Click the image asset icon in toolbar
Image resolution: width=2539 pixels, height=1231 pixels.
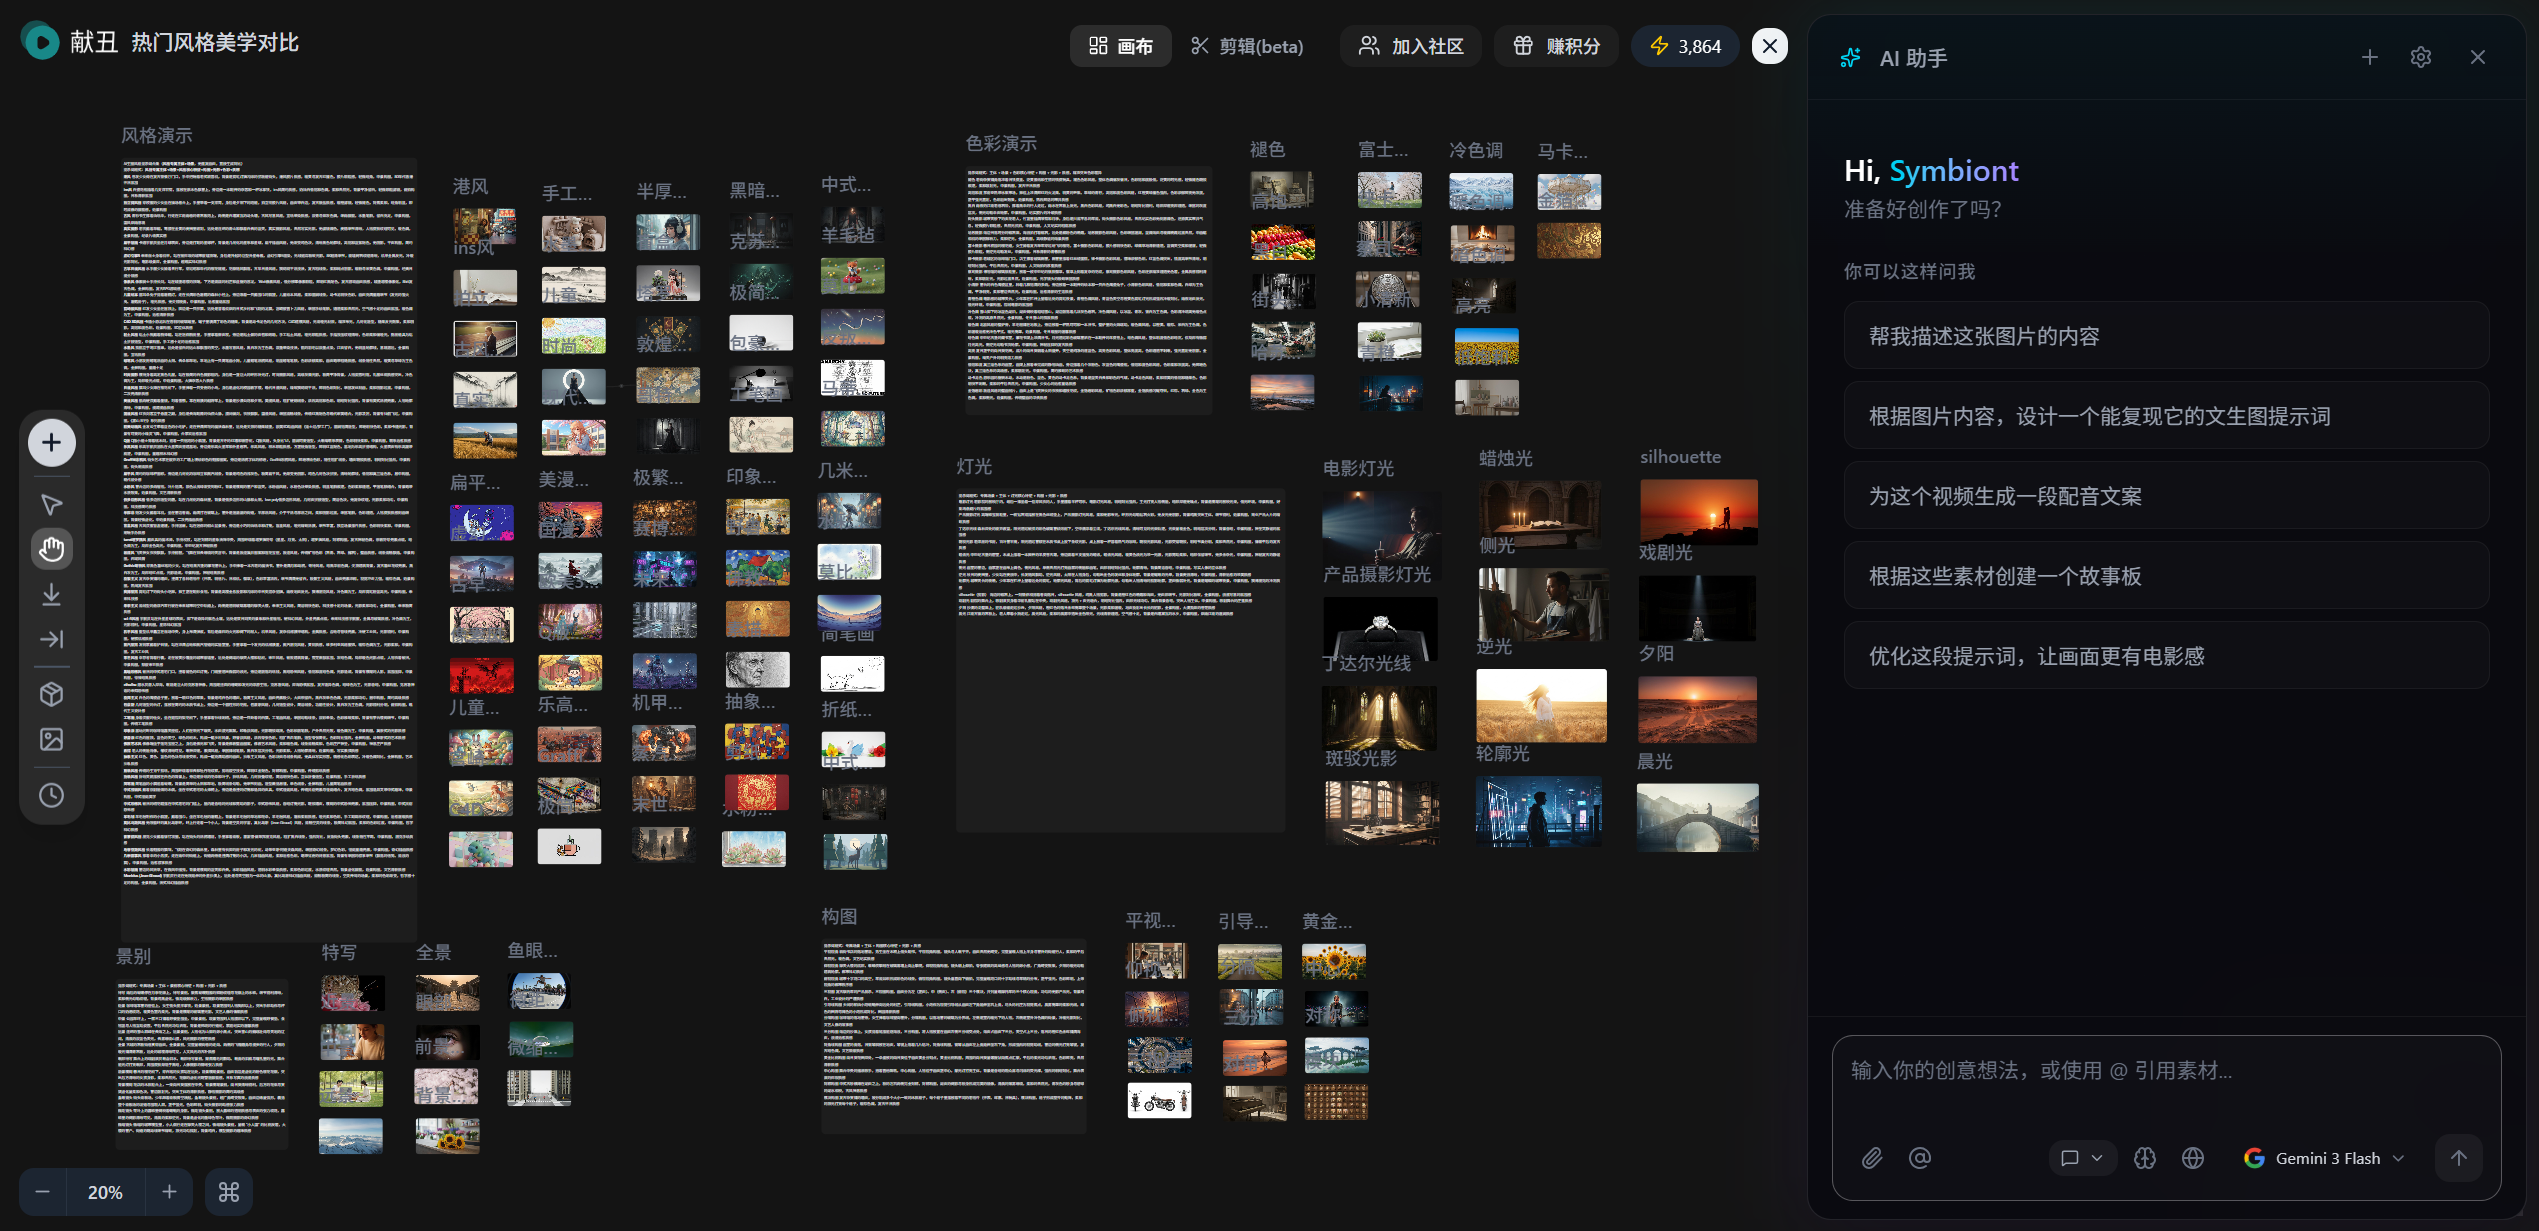52,739
